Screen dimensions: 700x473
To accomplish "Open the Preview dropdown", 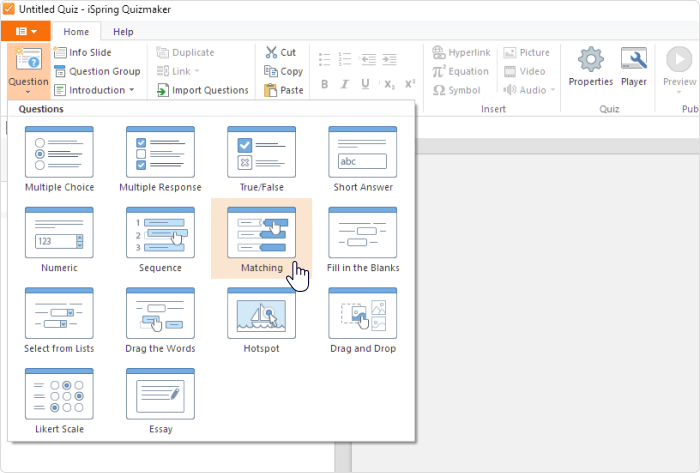I will click(679, 71).
